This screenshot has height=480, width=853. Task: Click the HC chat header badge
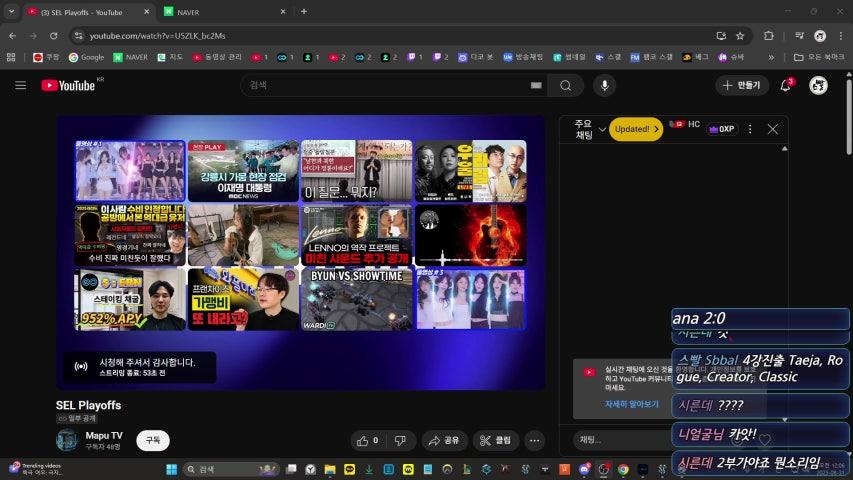click(684, 125)
